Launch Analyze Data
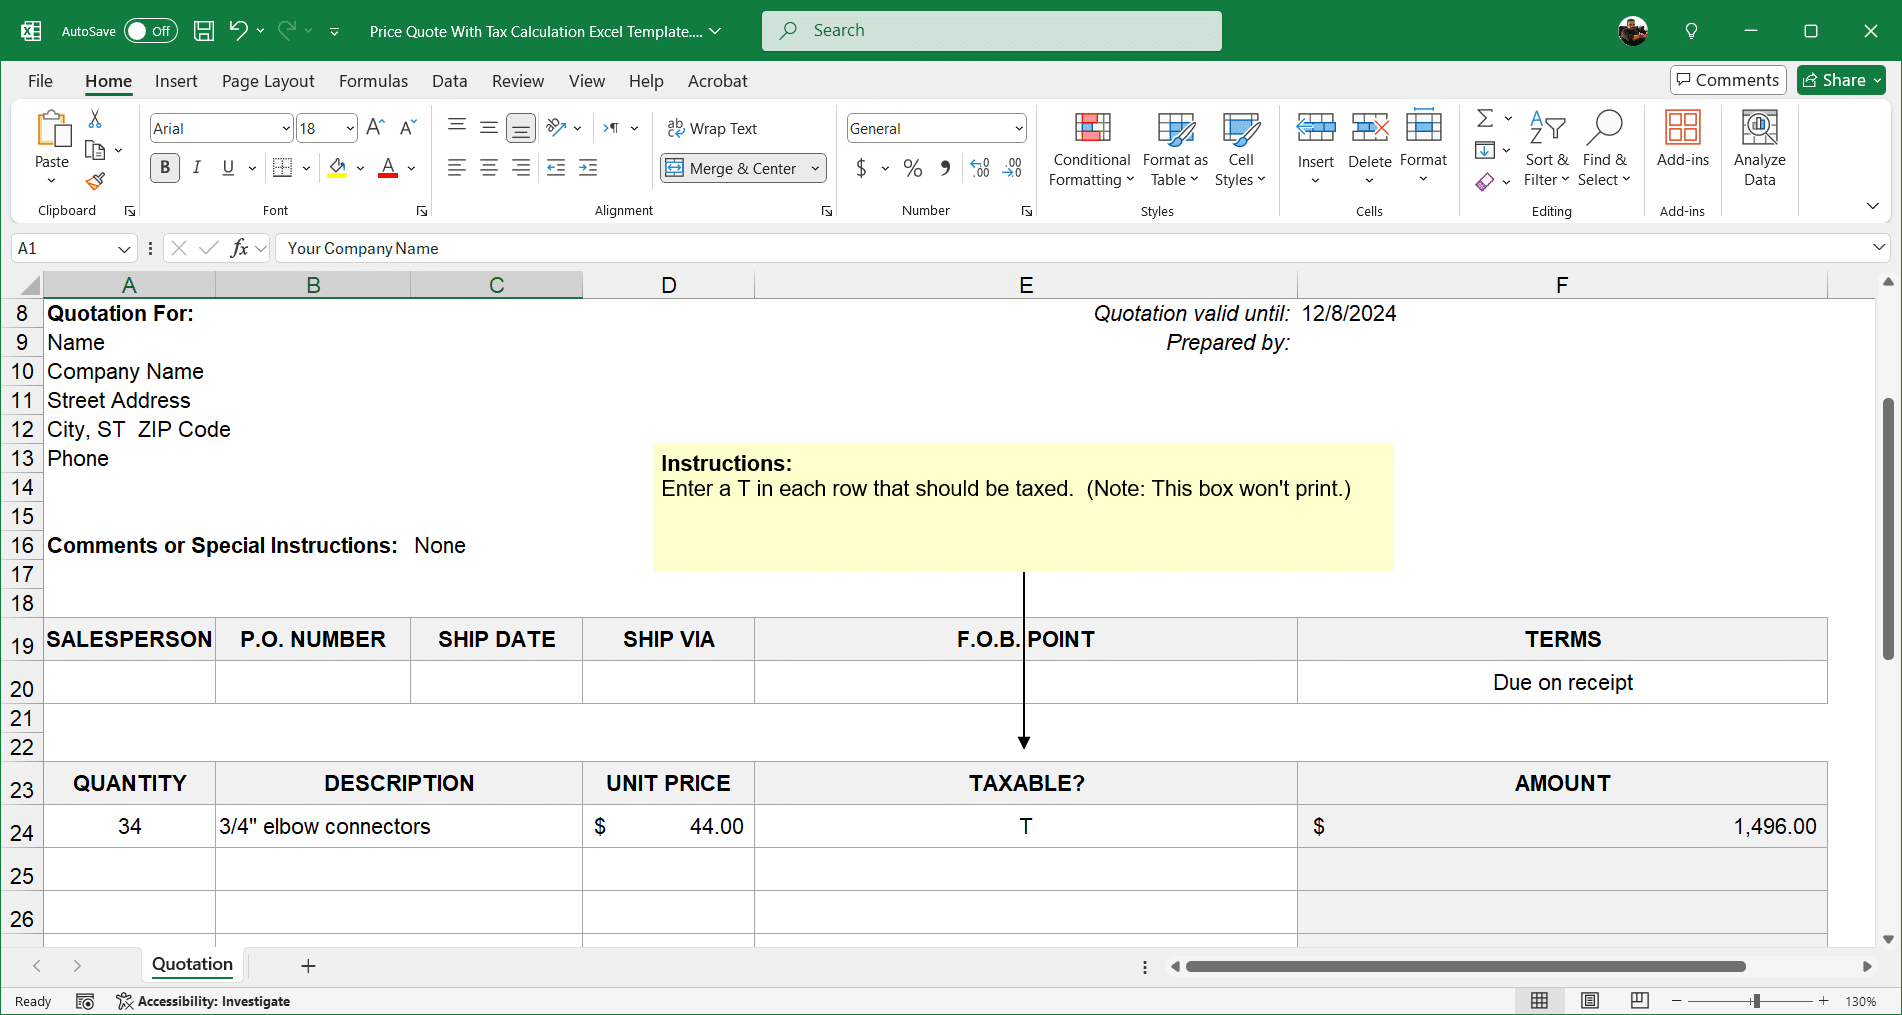The height and width of the screenshot is (1015, 1902). 1759,148
